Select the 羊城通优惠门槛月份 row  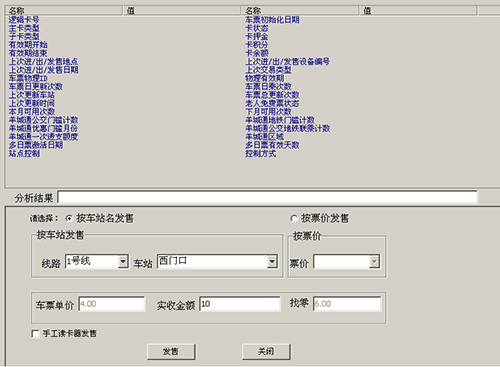43,128
